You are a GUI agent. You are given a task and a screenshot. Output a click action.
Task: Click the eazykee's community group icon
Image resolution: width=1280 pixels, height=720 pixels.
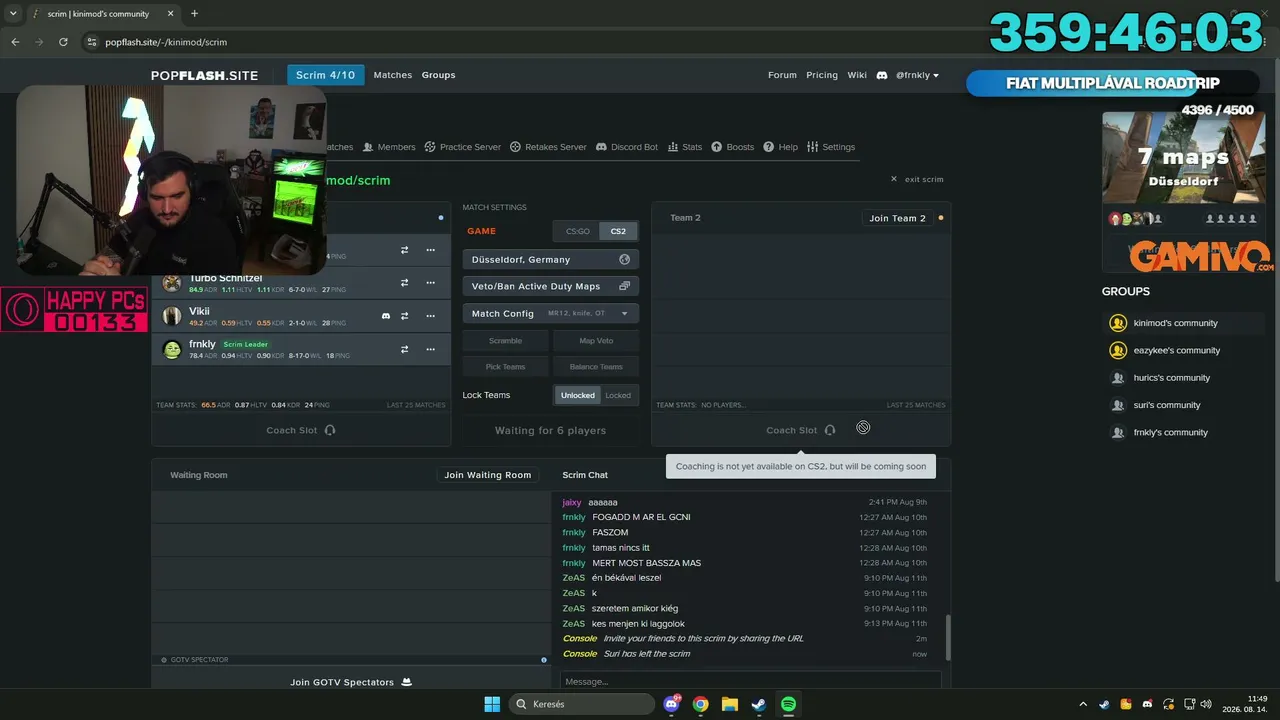pyautogui.click(x=1118, y=350)
